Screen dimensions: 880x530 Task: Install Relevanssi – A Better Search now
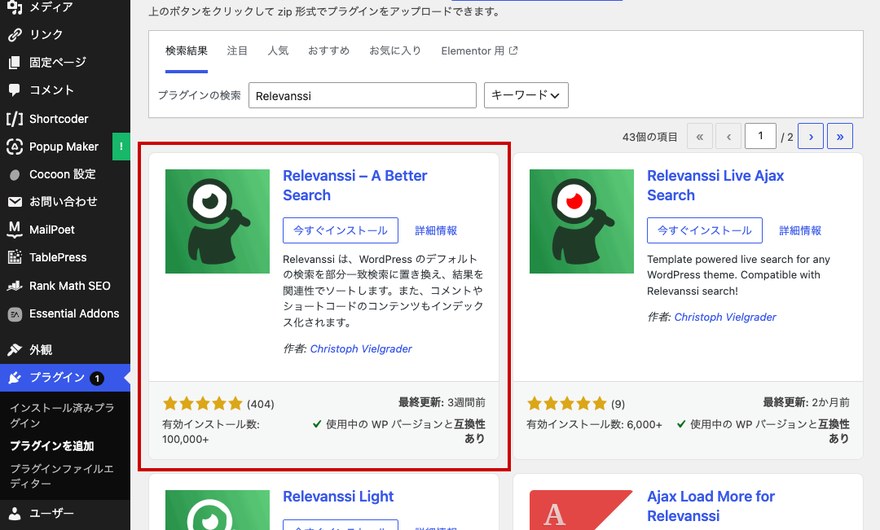(x=341, y=230)
